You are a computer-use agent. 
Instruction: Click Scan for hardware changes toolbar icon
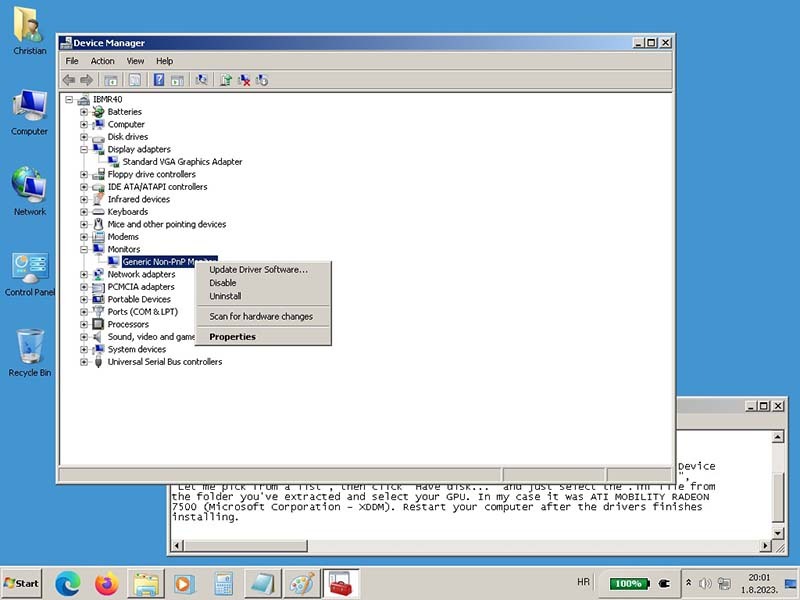202,80
